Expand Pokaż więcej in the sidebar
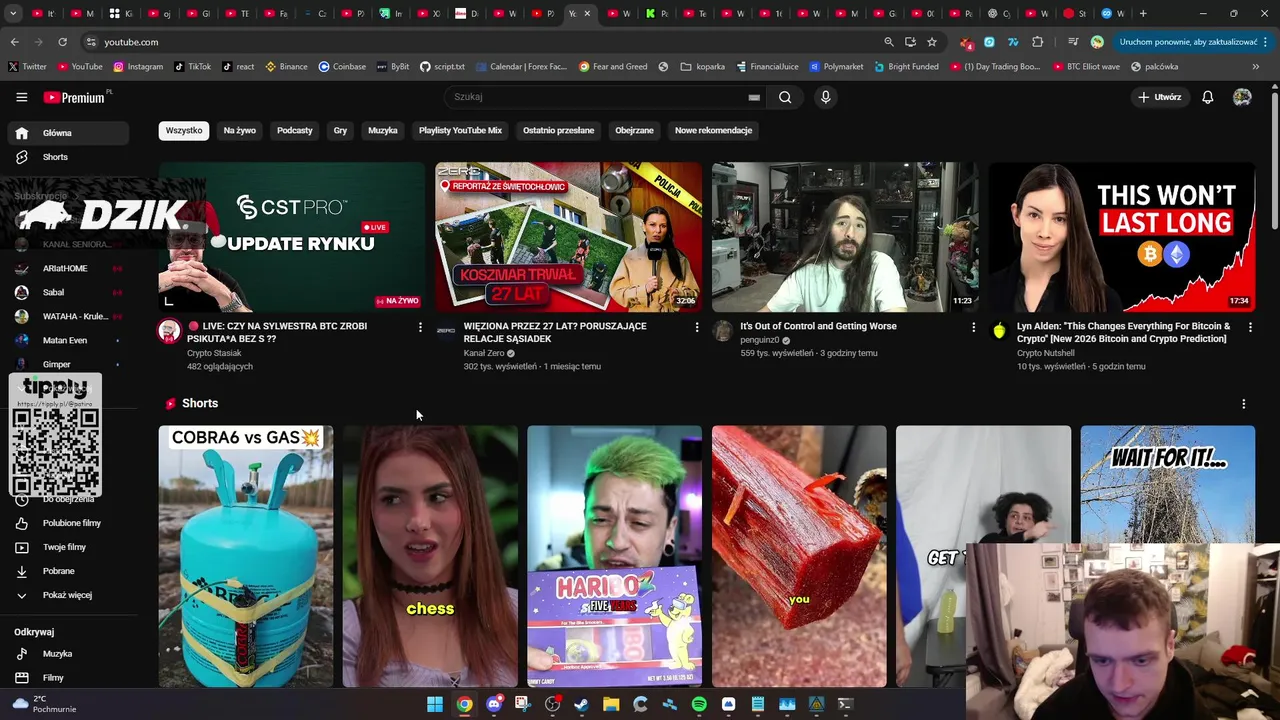 pos(68,595)
